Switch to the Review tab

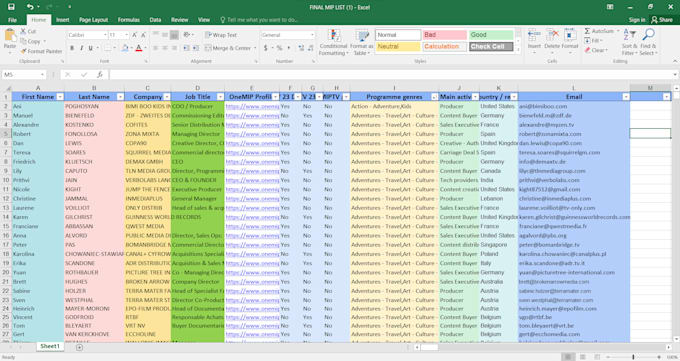180,20
